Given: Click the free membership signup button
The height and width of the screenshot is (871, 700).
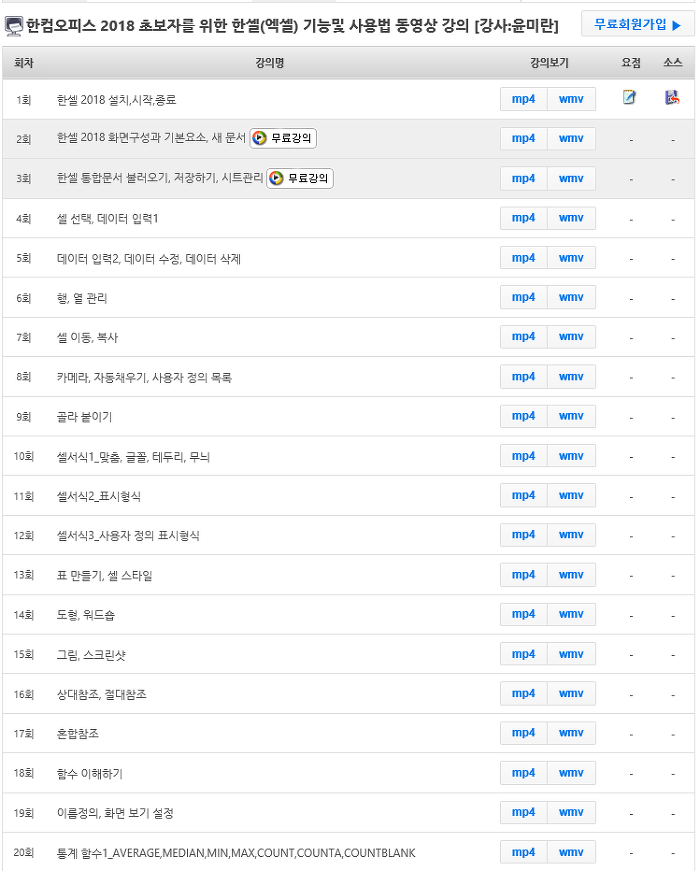Looking at the screenshot, I should [x=637, y=24].
